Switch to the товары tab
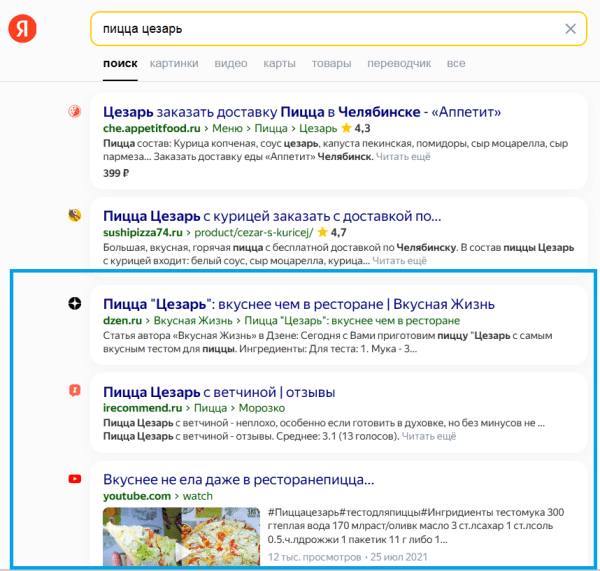 [331, 63]
